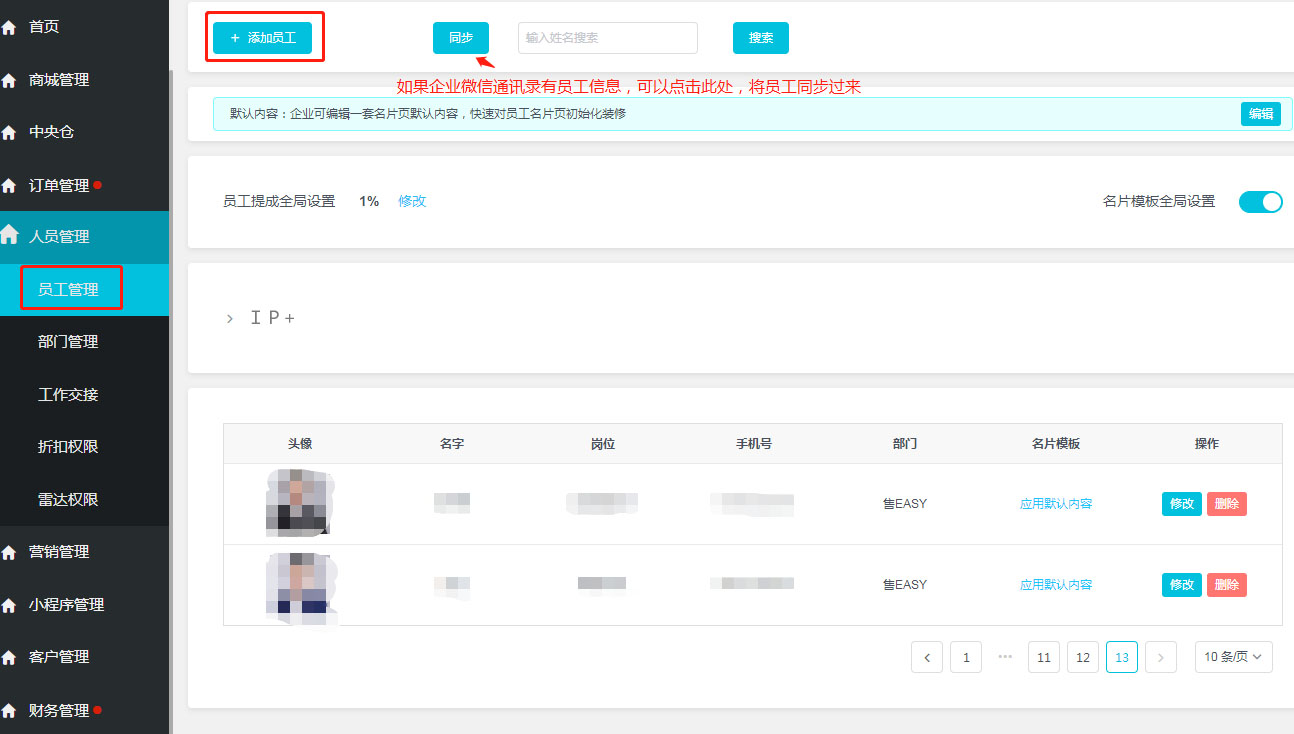Screen dimensions: 1294x734
Task: Click the icon beside 中央仓
Action: pyautogui.click(x=9, y=132)
